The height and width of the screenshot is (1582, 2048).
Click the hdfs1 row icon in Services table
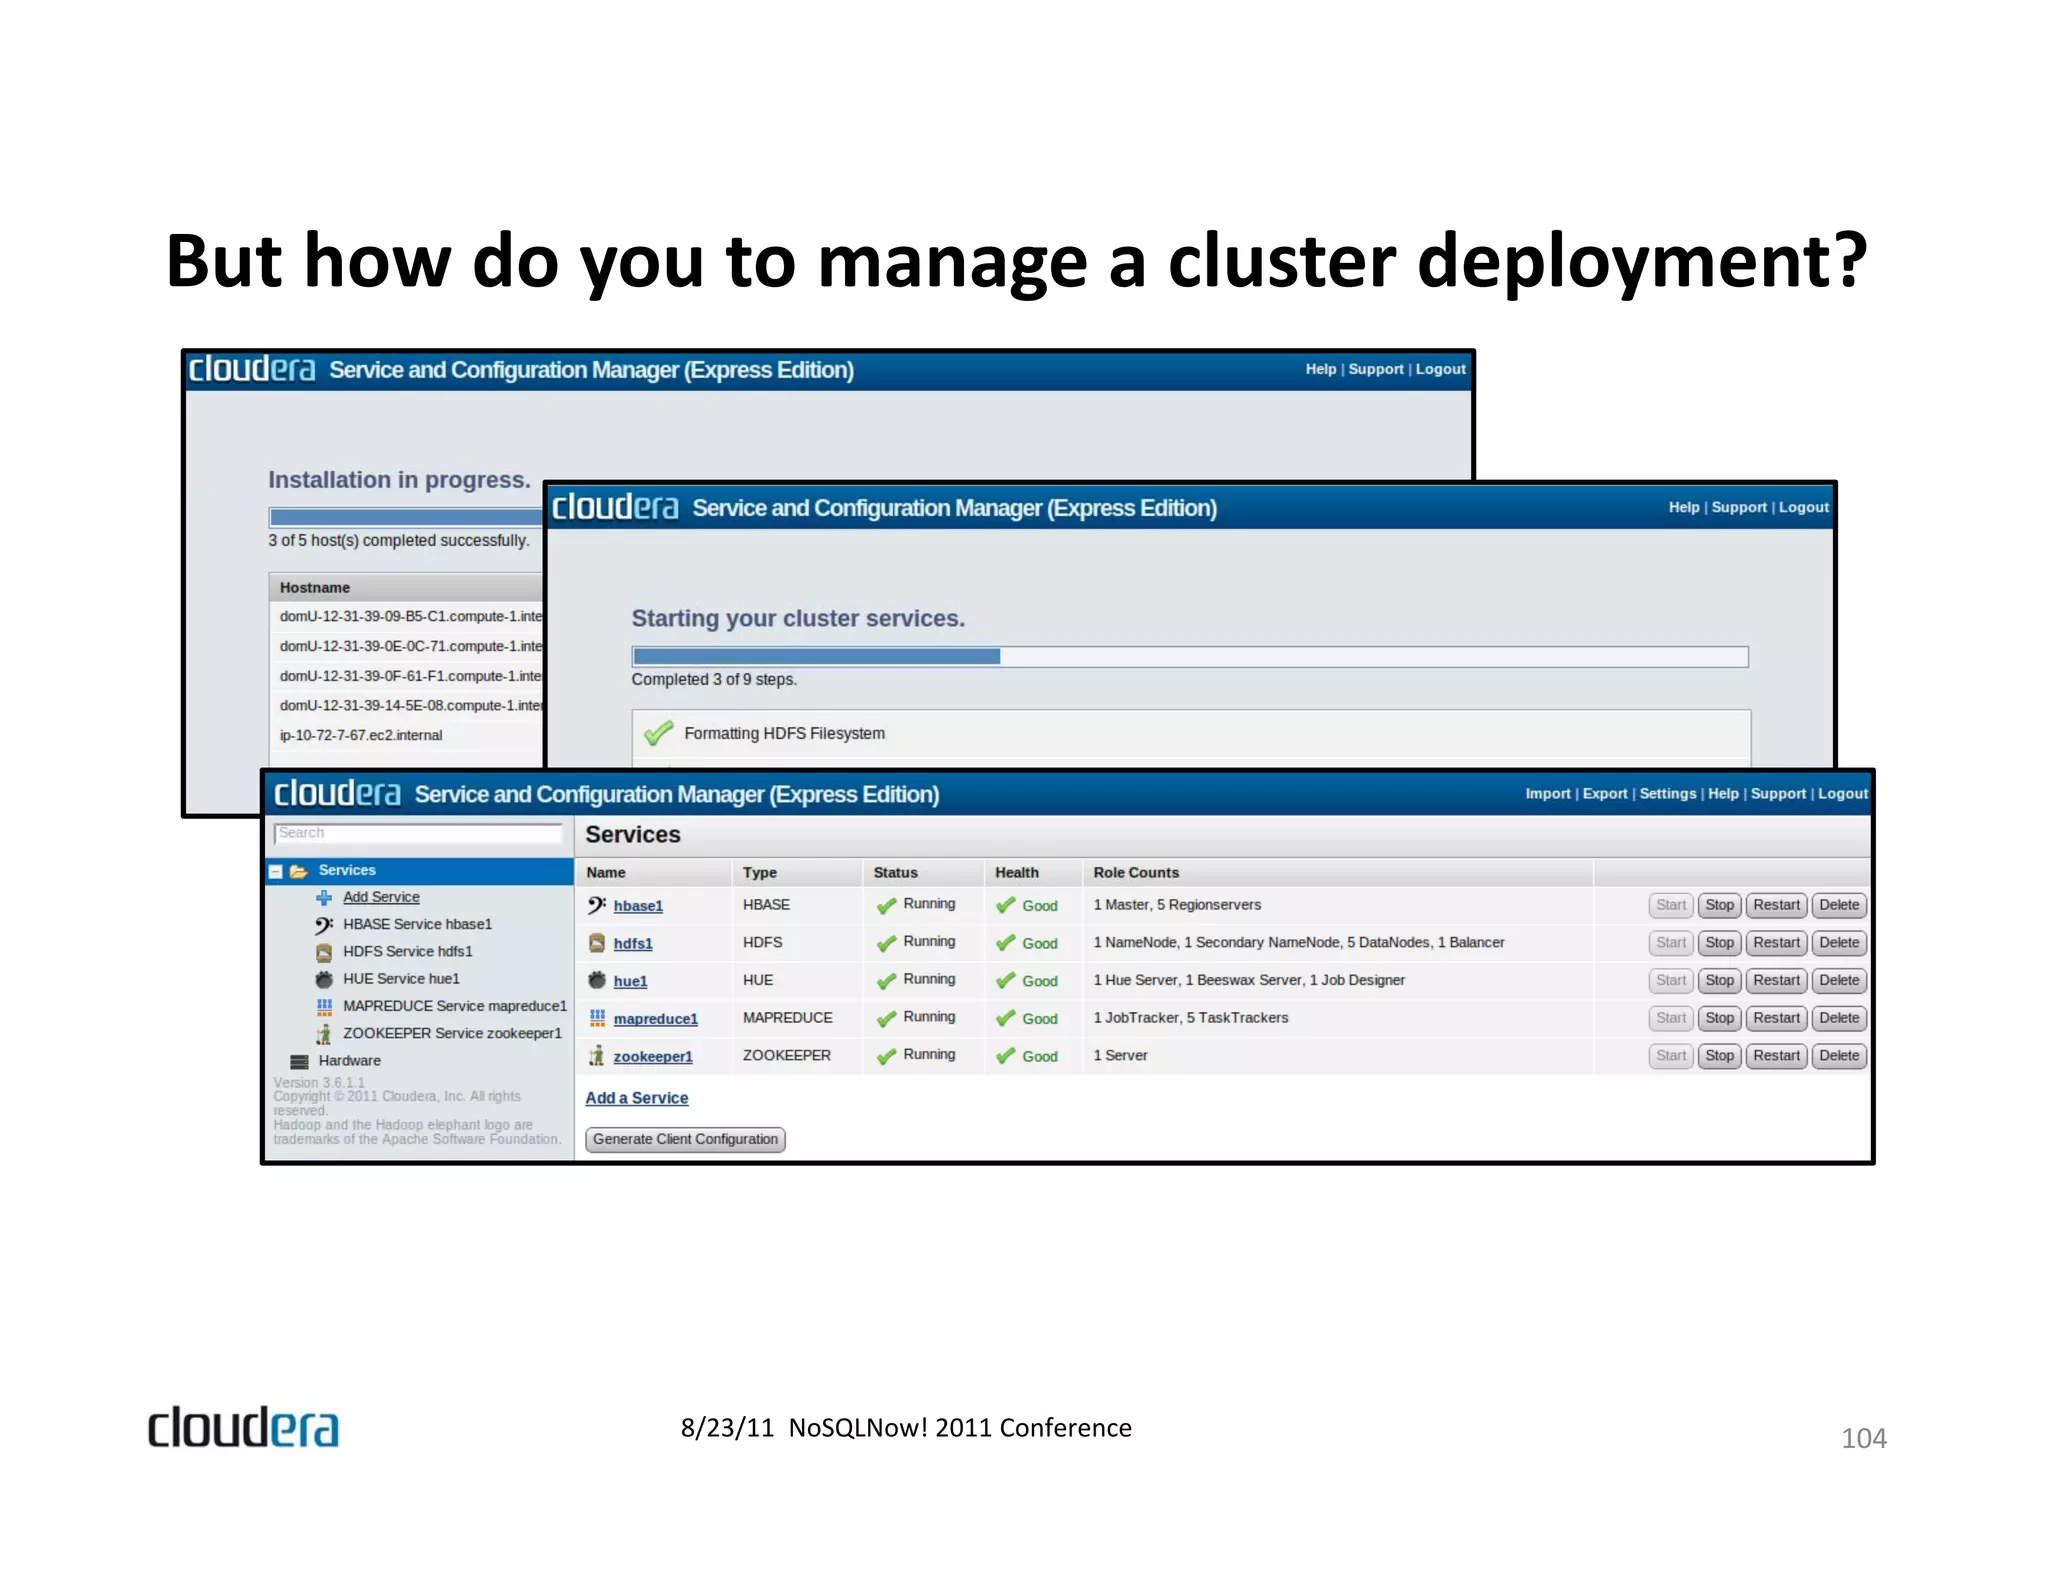pos(597,943)
